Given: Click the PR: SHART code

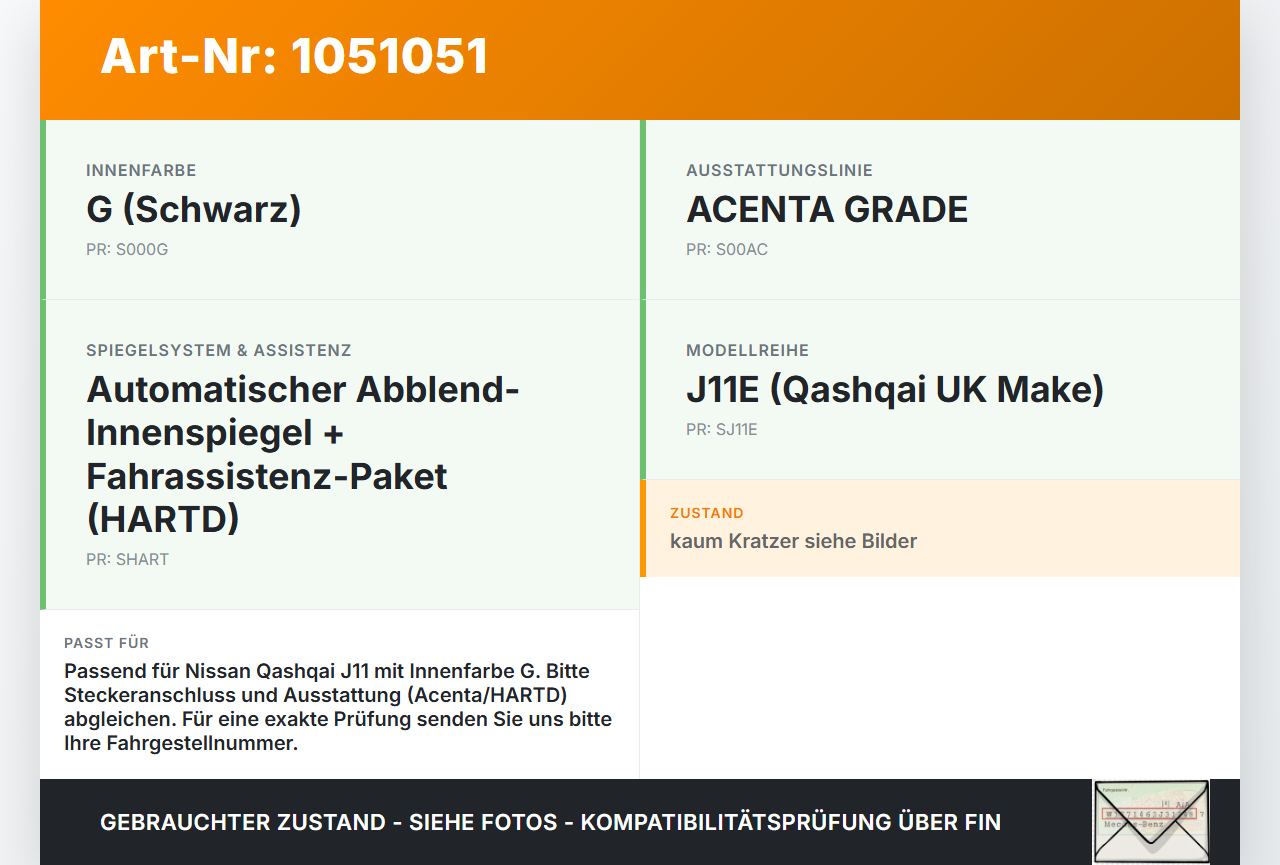Looking at the screenshot, I should [x=127, y=559].
